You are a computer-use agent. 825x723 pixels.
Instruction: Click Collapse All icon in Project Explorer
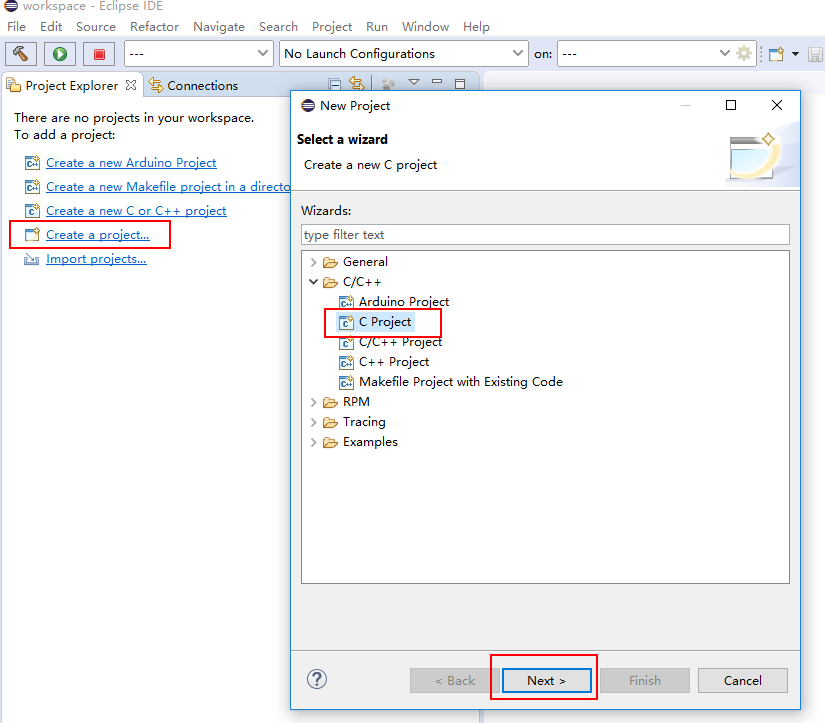pyautogui.click(x=334, y=84)
